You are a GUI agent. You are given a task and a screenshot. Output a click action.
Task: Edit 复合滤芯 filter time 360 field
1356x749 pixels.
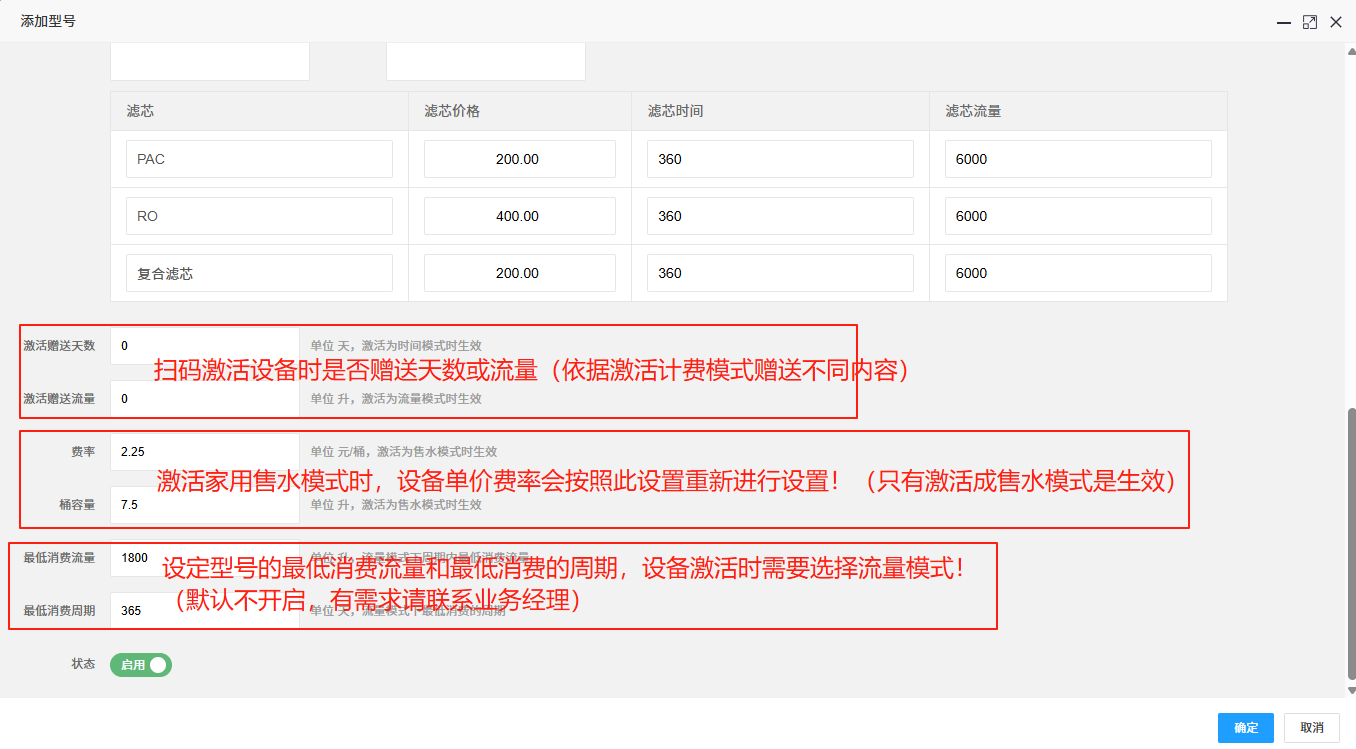coord(780,273)
